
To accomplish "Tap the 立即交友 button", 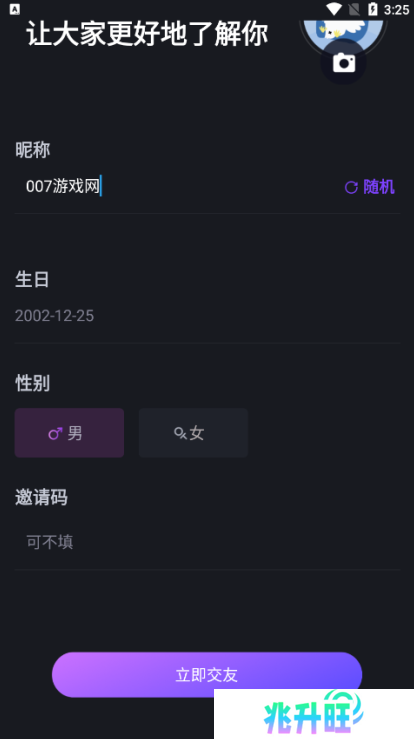I will click(x=207, y=674).
